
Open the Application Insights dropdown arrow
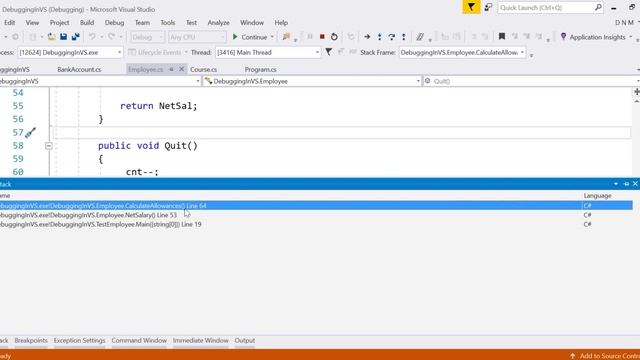631,37
